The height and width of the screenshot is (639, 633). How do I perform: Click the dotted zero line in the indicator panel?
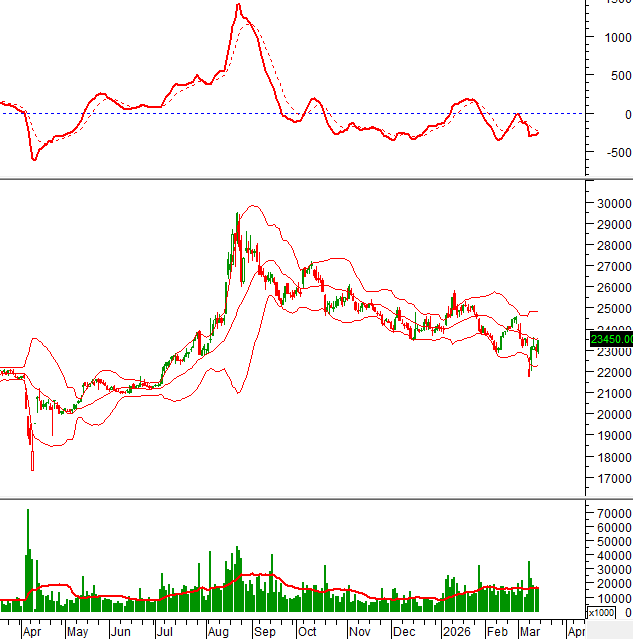[x=400, y=113]
